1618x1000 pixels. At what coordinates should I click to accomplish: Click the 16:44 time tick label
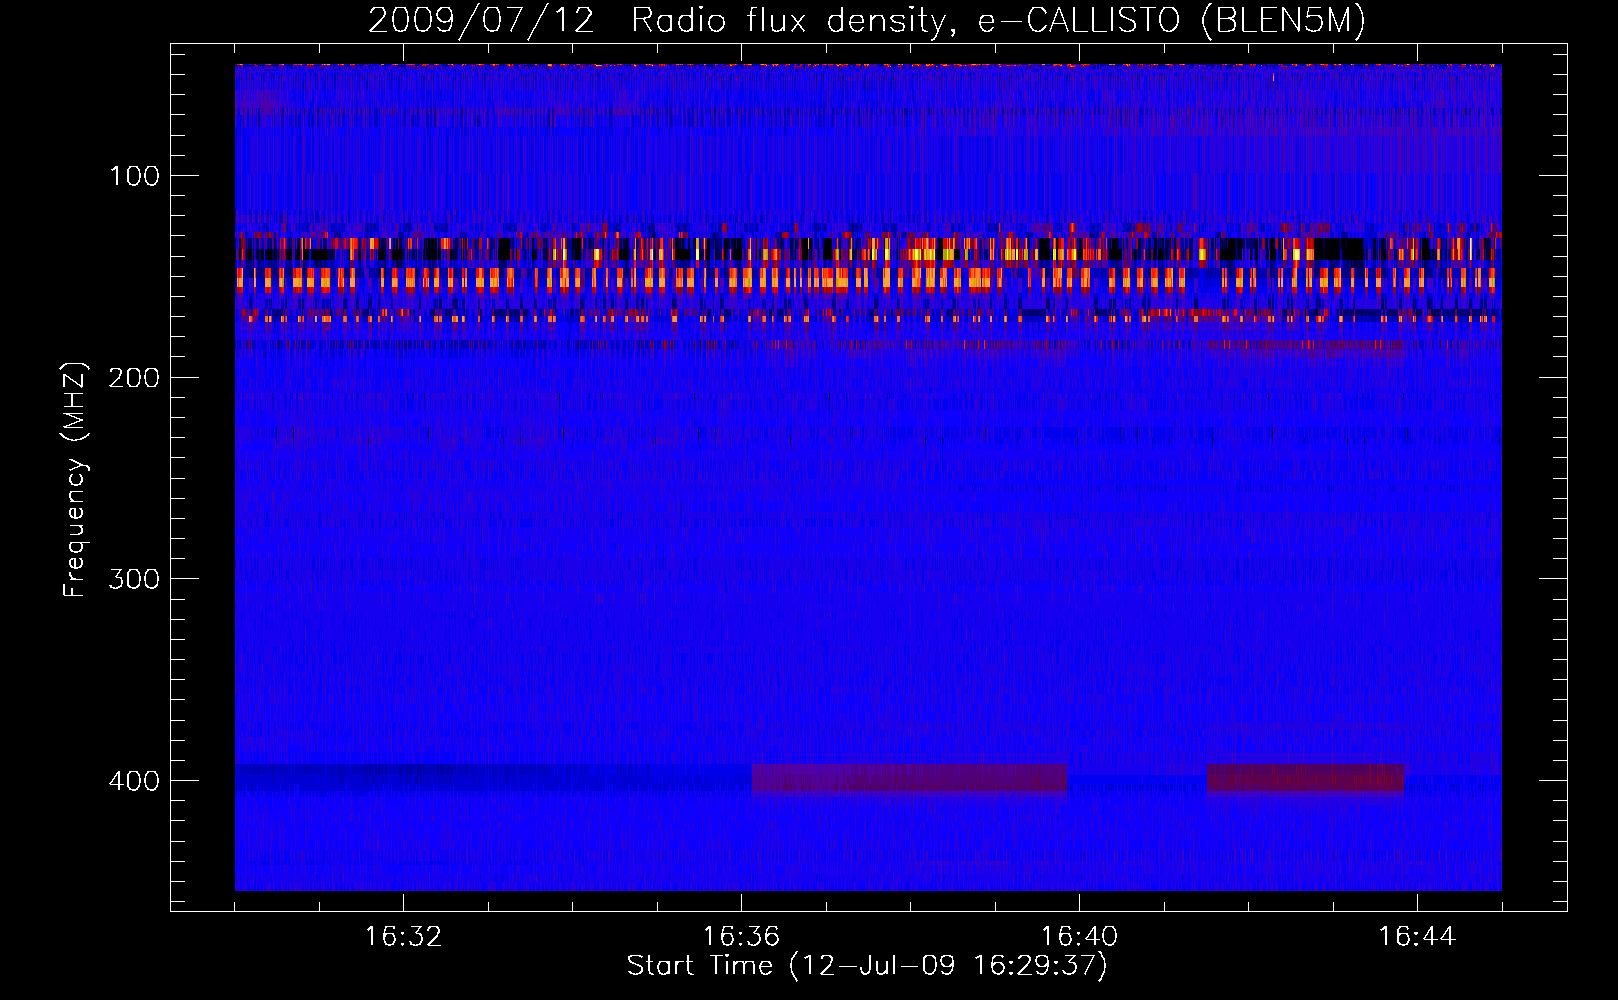pyautogui.click(x=1417, y=937)
